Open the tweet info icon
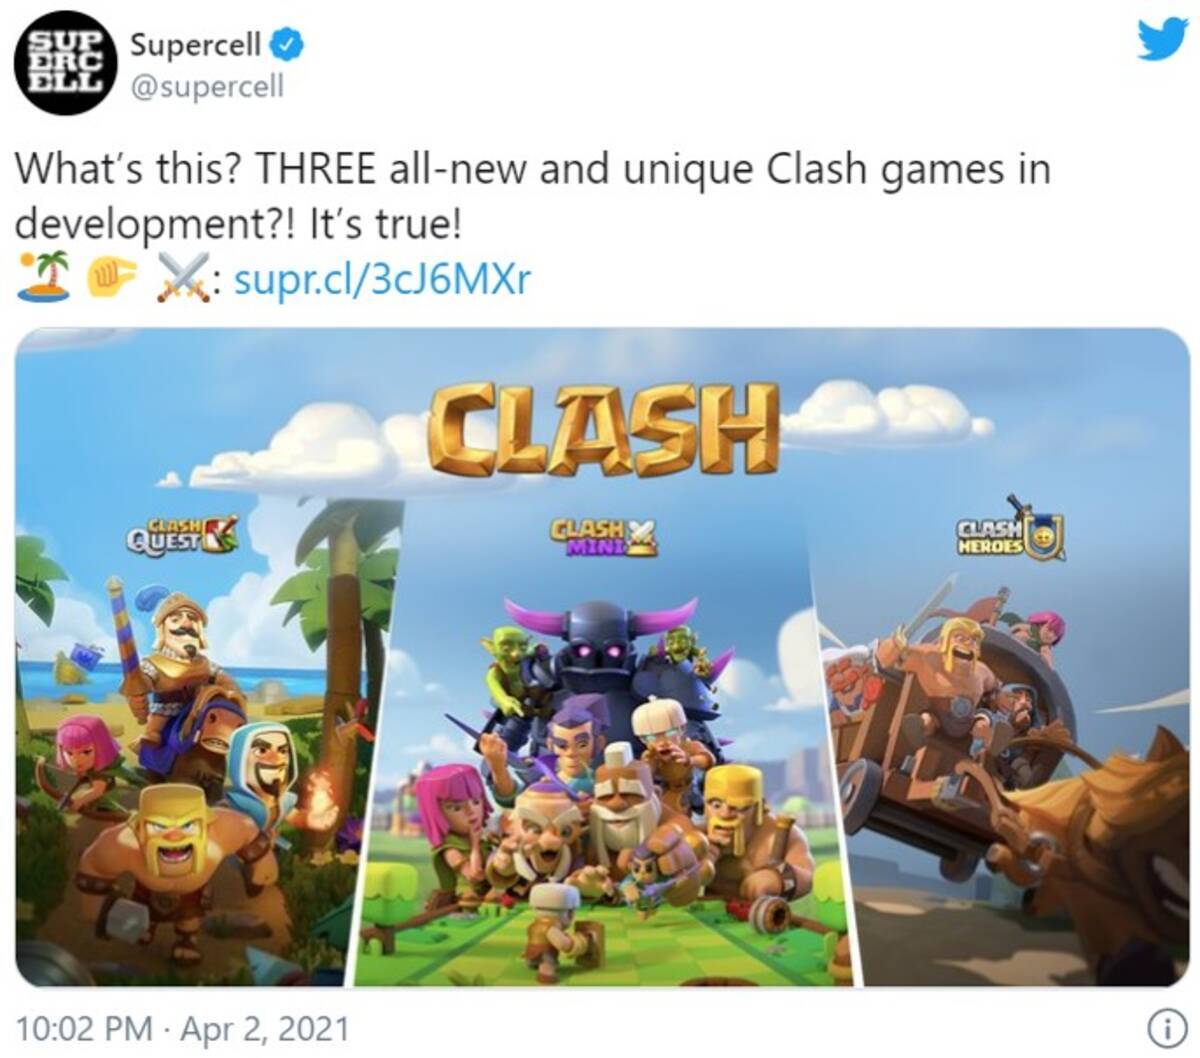The height and width of the screenshot is (1058, 1200). [x=1161, y=1027]
